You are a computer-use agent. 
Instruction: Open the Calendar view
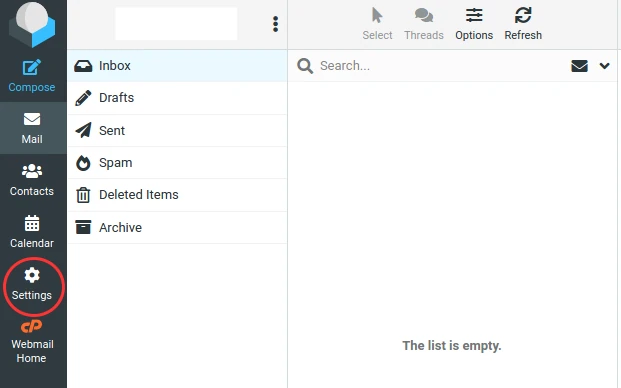point(32,232)
